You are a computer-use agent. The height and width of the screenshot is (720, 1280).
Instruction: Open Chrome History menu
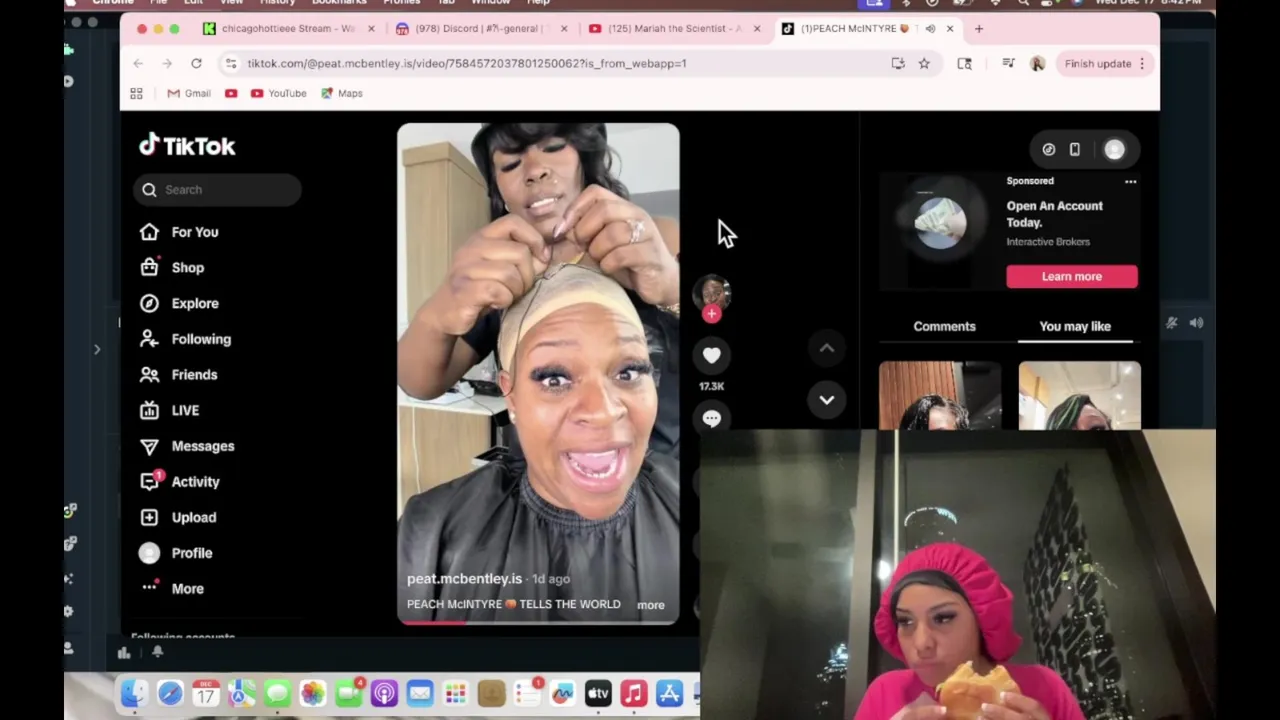(277, 3)
